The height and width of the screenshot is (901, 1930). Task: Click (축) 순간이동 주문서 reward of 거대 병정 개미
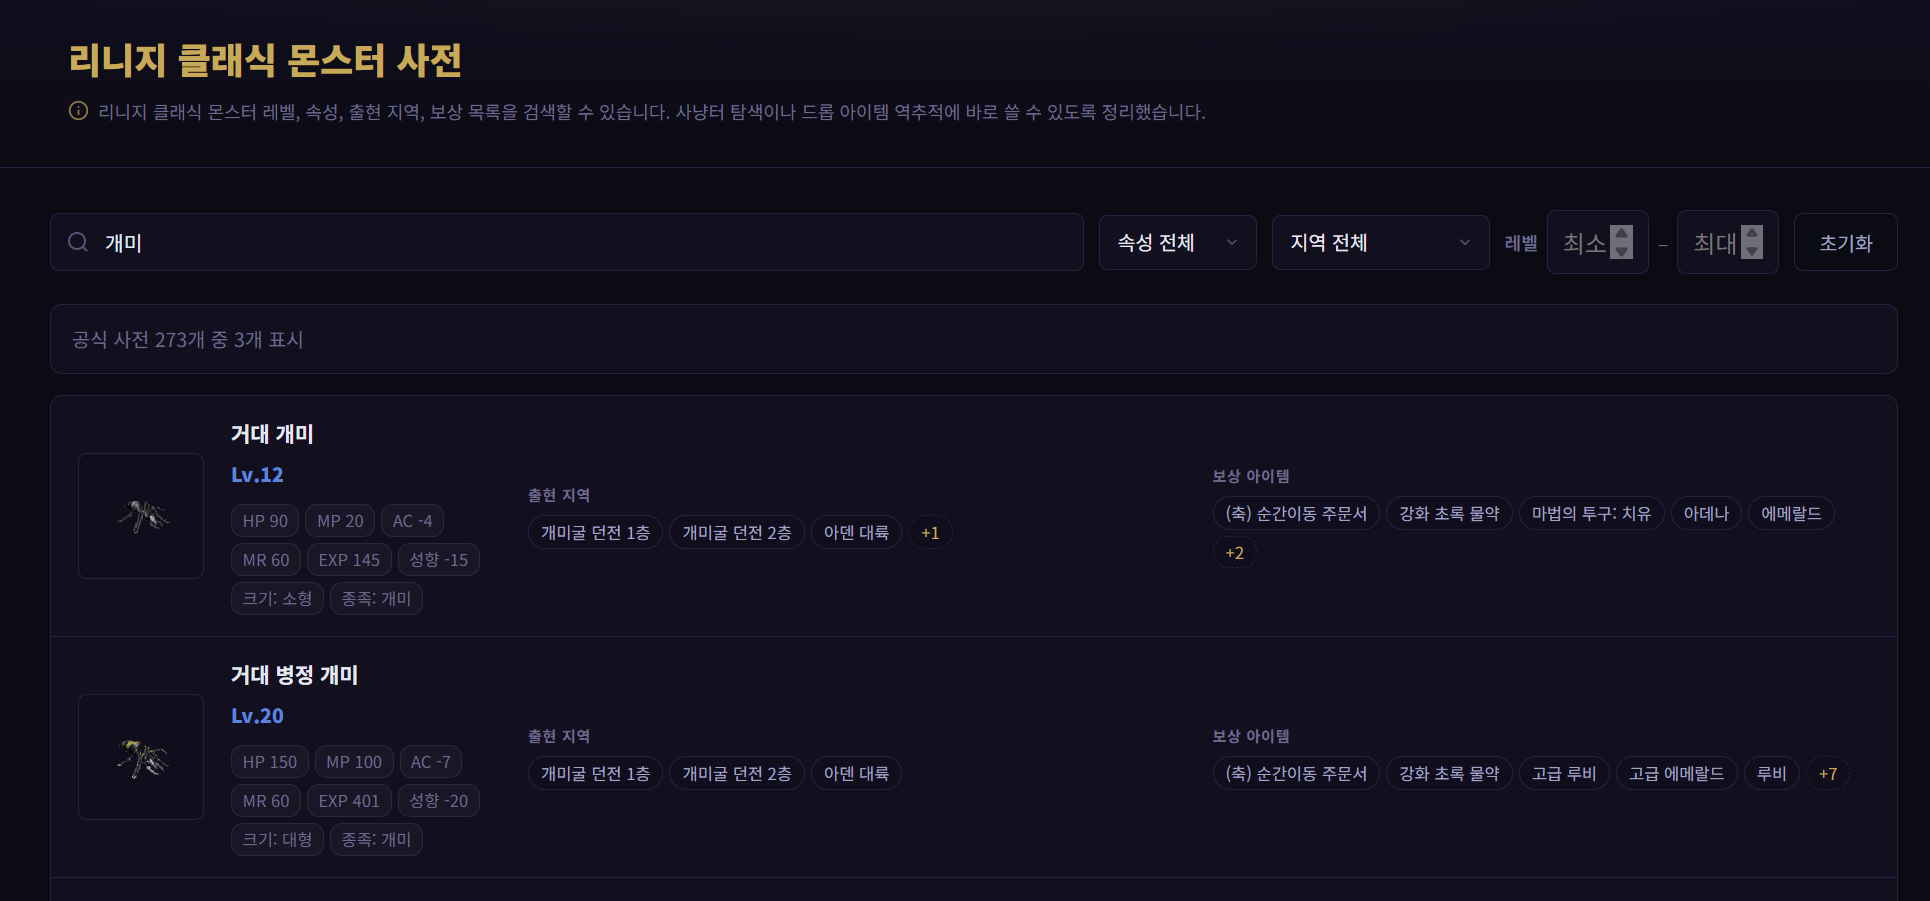(x=1296, y=774)
